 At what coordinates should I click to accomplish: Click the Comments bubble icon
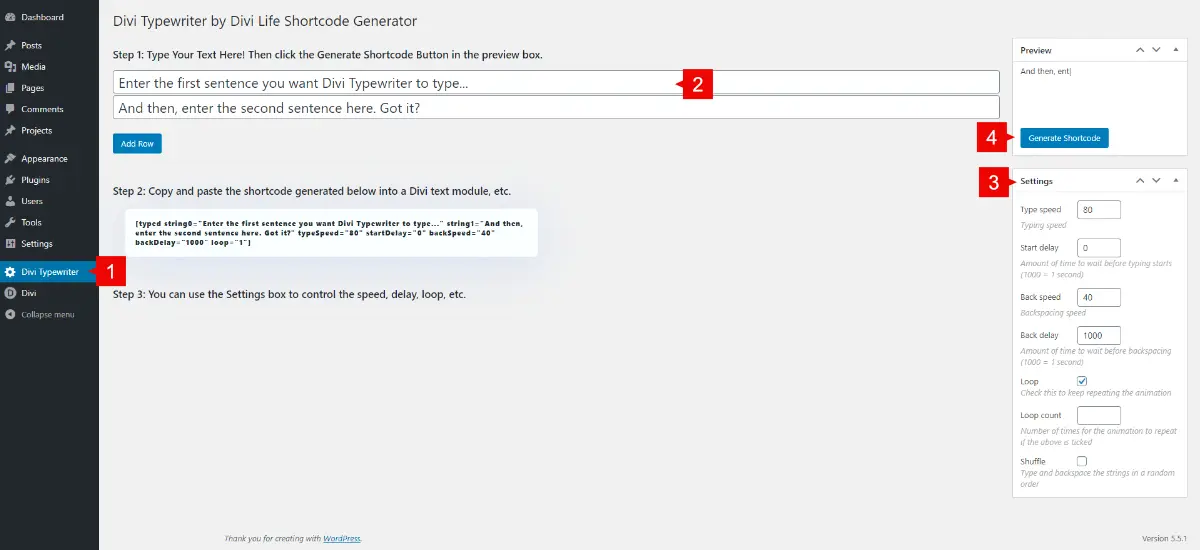click(x=10, y=109)
